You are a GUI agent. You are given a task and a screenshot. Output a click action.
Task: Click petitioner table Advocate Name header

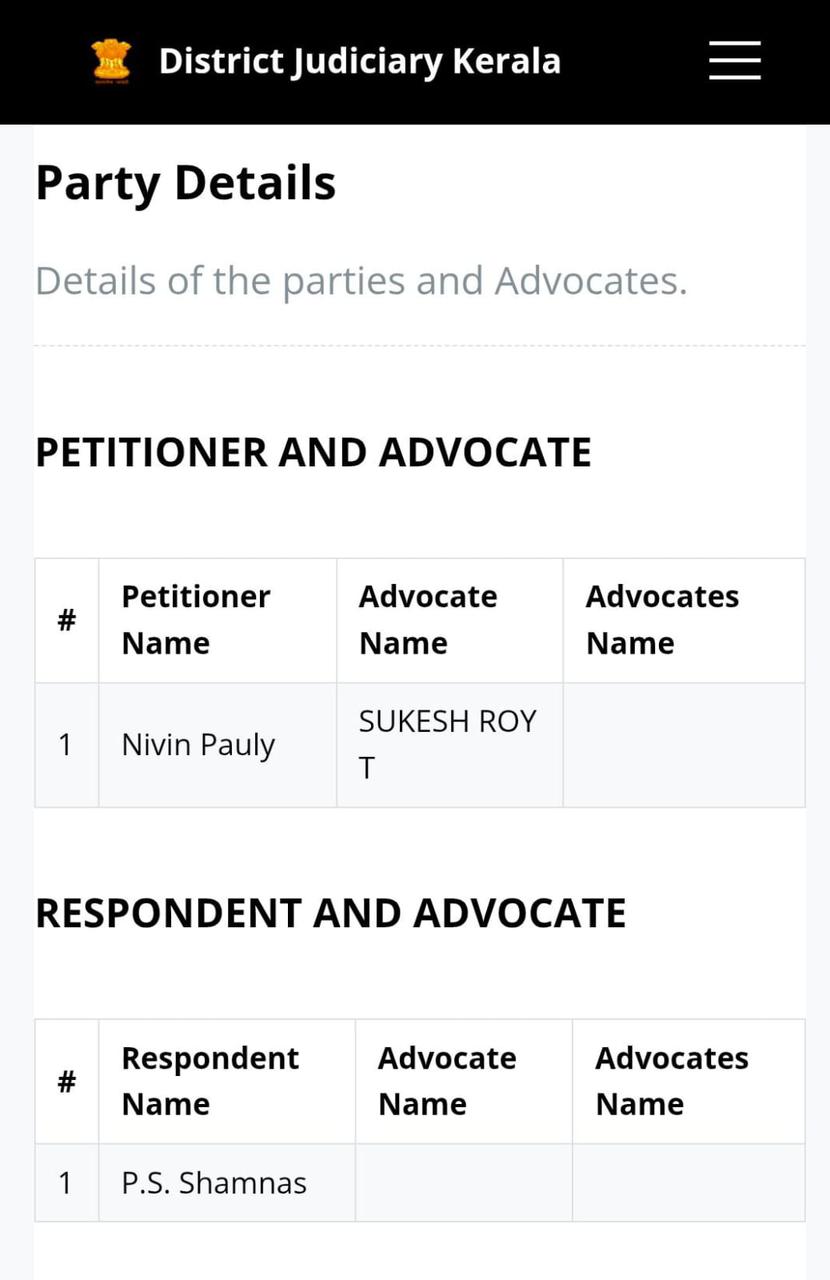click(428, 620)
